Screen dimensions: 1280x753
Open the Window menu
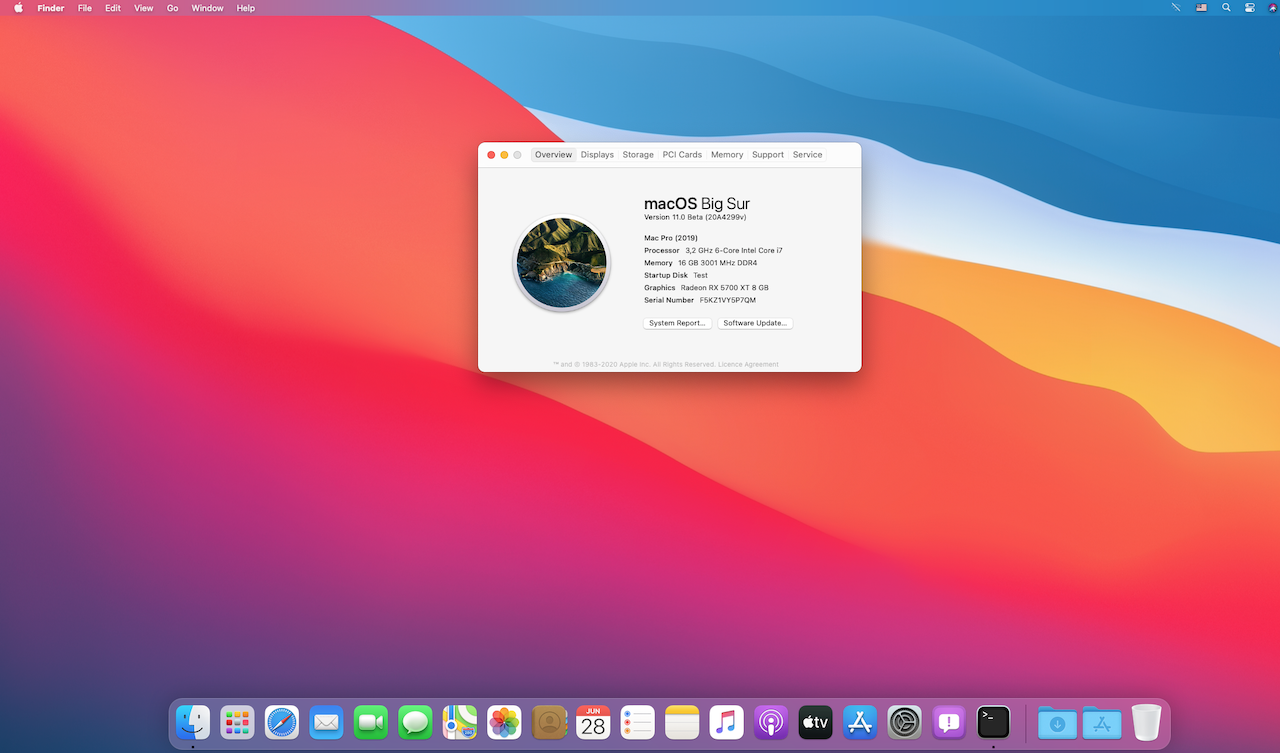click(x=208, y=8)
